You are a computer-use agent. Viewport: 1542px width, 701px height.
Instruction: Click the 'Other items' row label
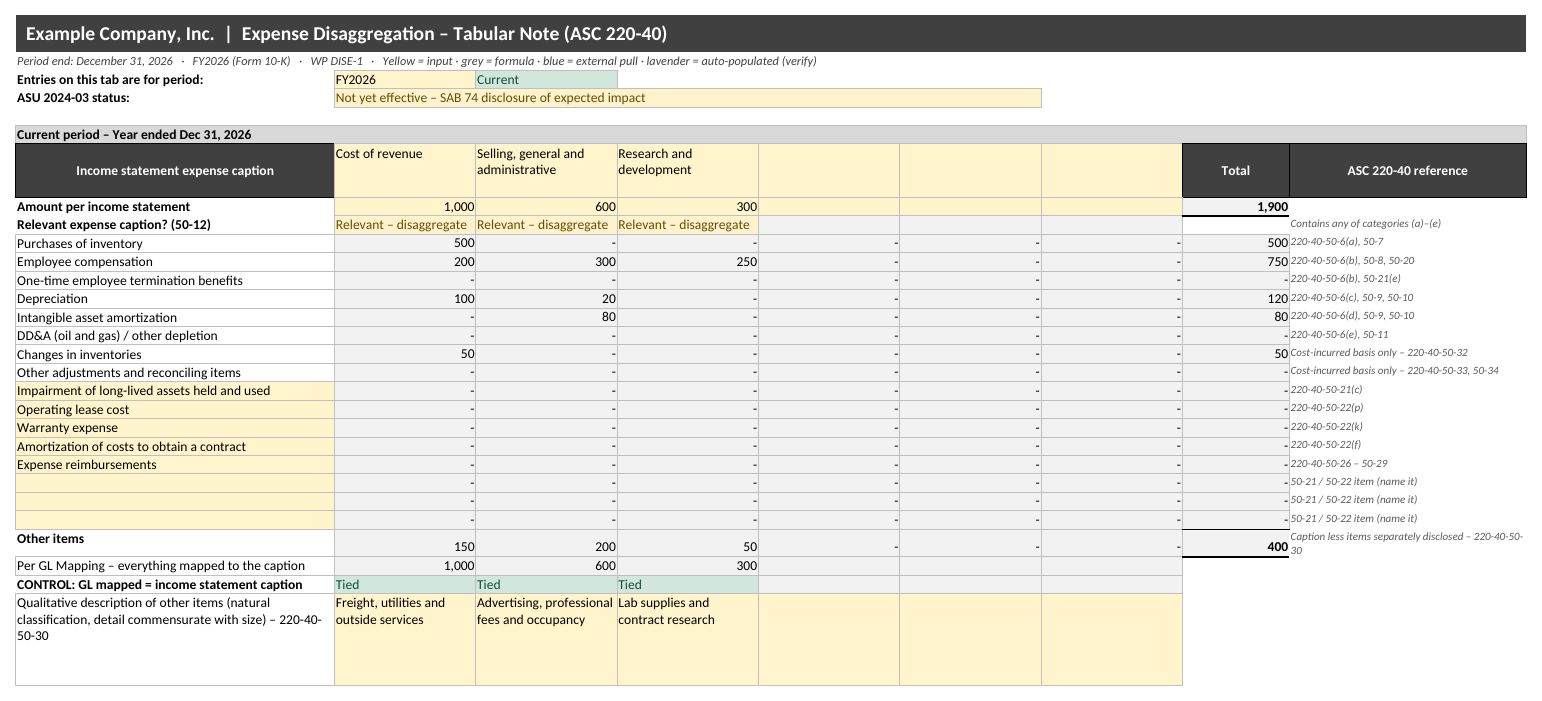(x=175, y=543)
